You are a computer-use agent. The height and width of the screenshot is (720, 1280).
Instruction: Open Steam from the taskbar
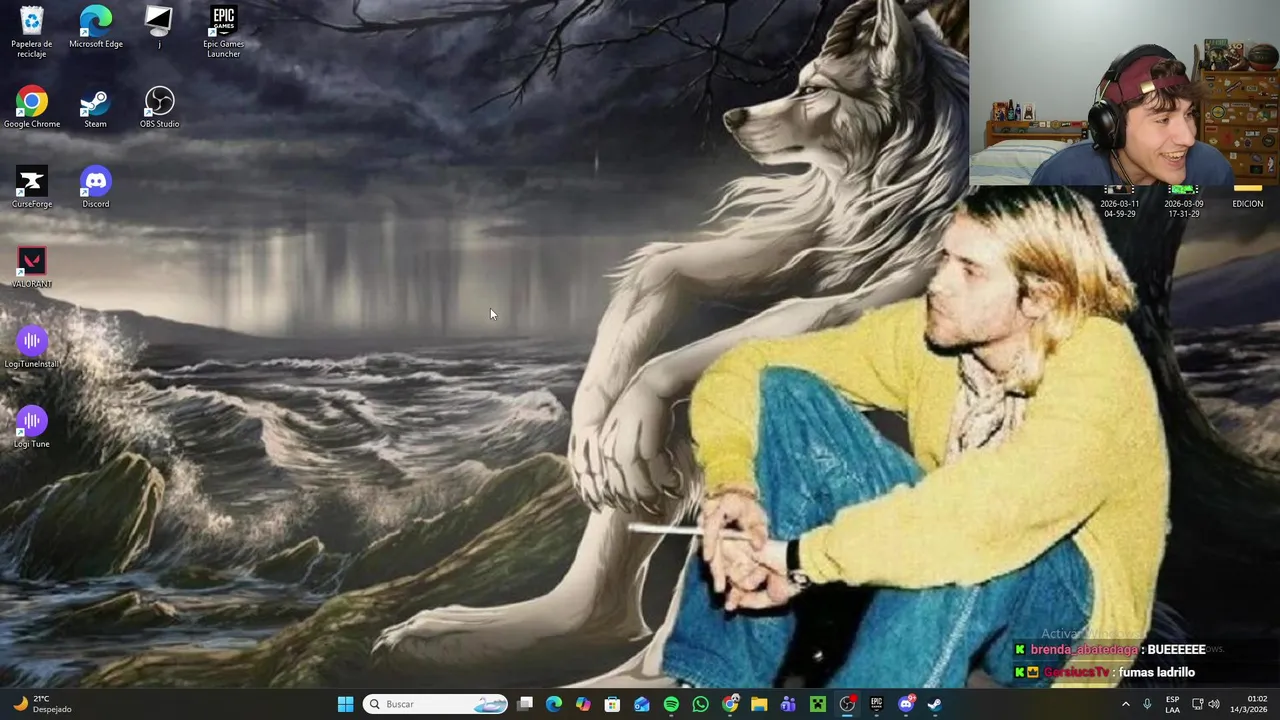pos(935,704)
